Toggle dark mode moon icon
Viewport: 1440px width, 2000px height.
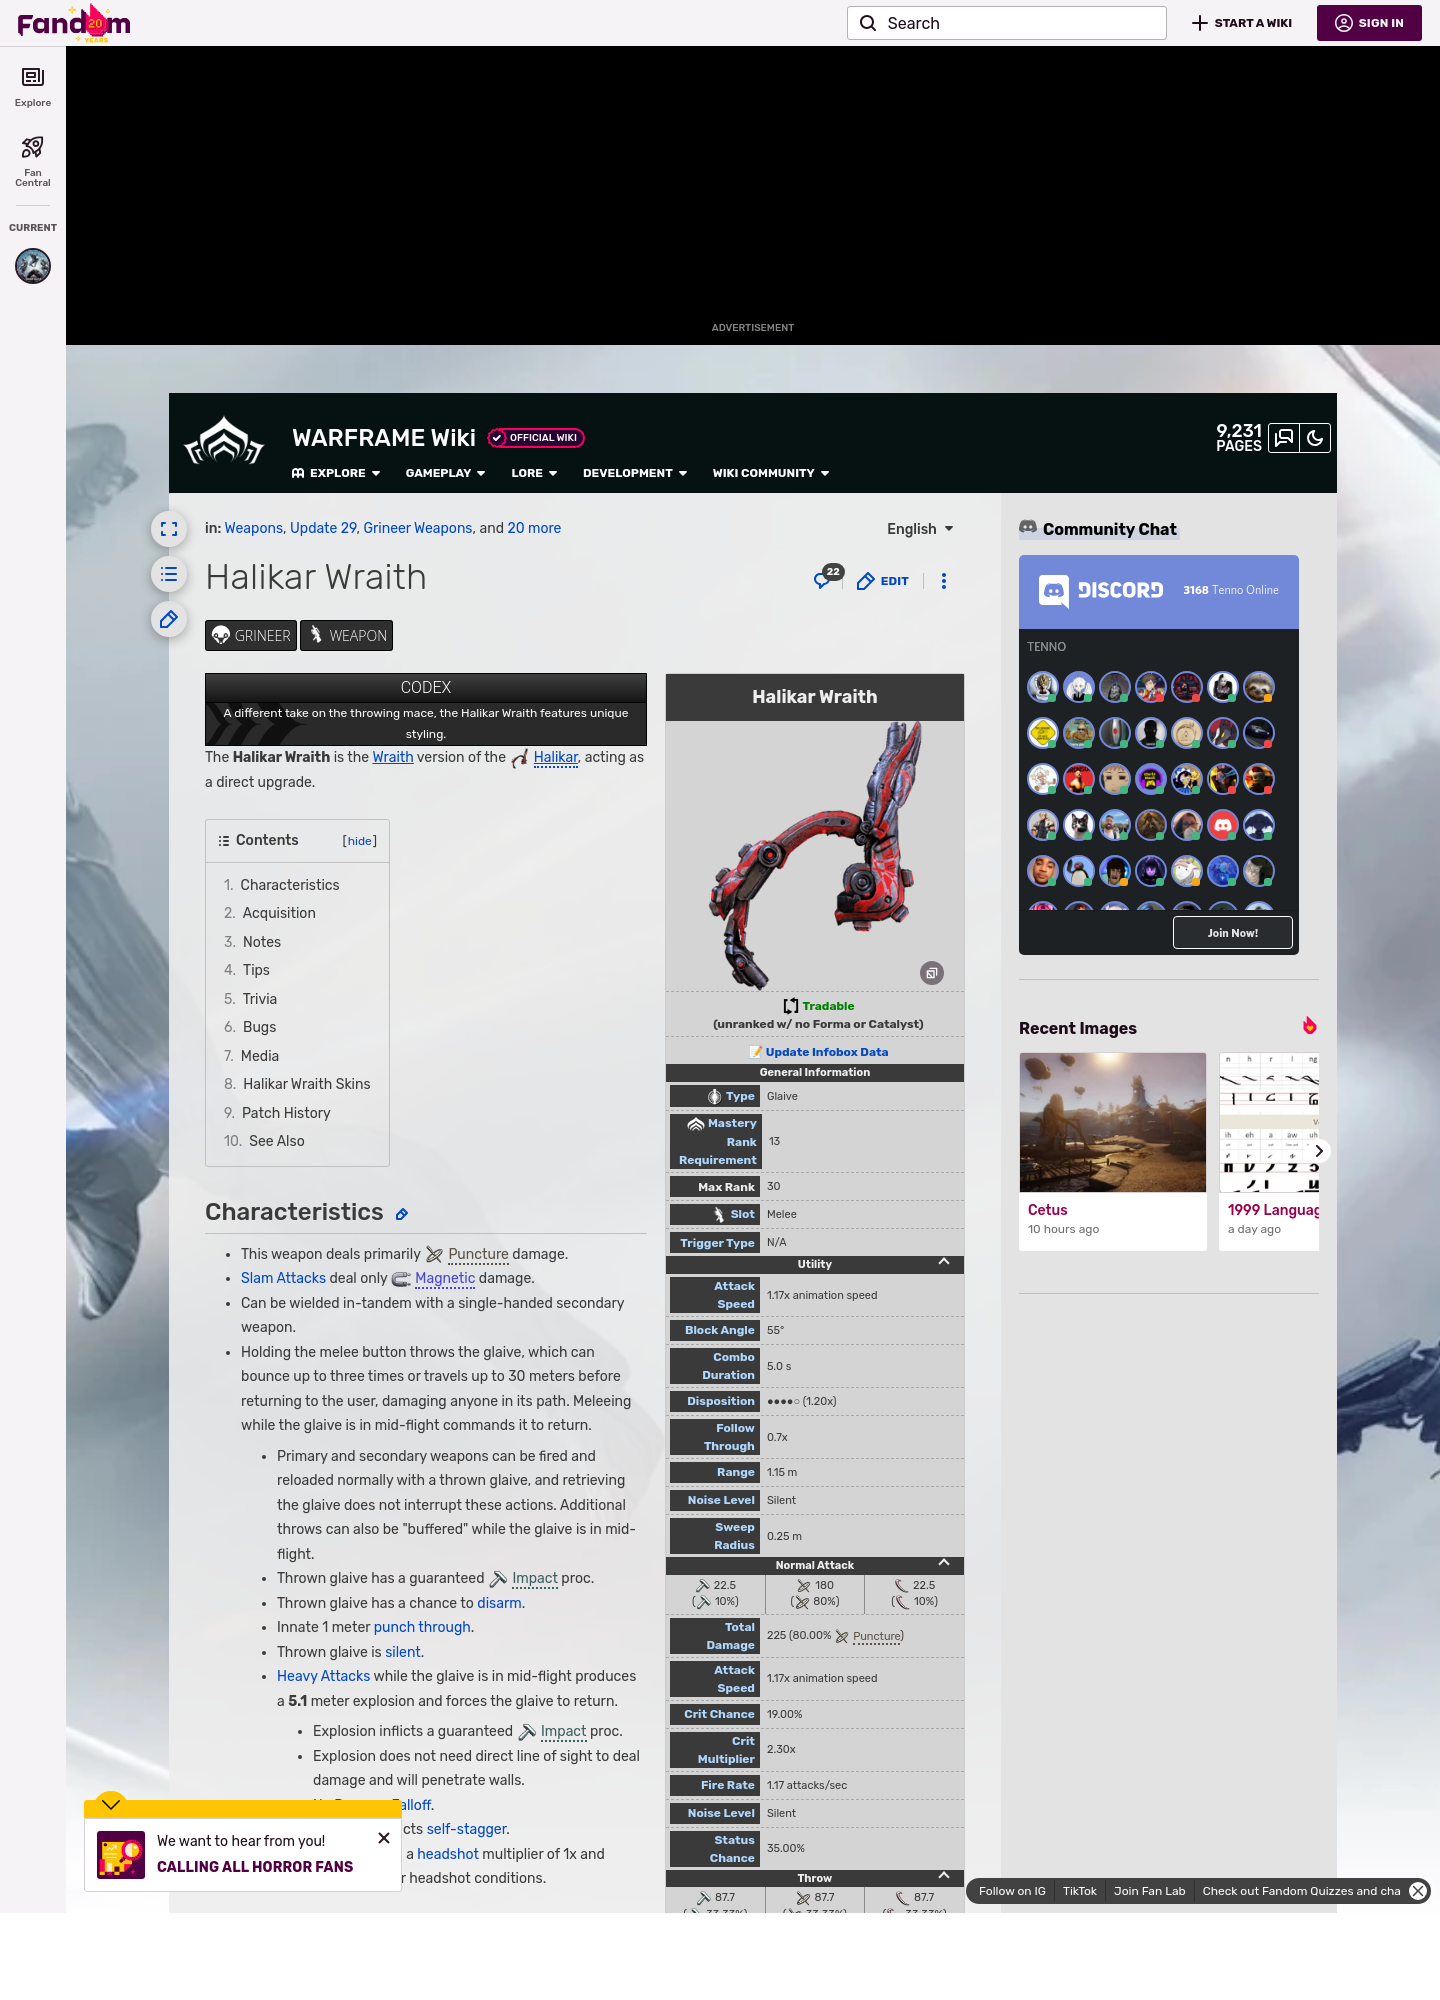[x=1315, y=438]
